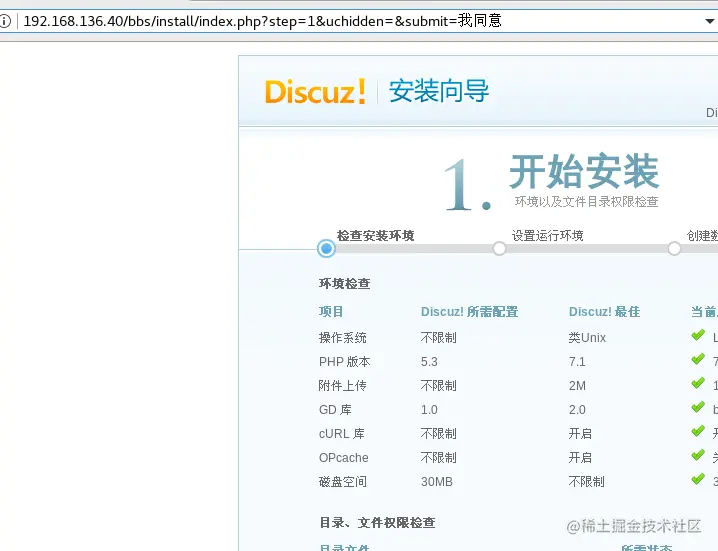The image size is (718, 551).
Task: Click the 设置运行环境 step label
Action: (x=547, y=235)
